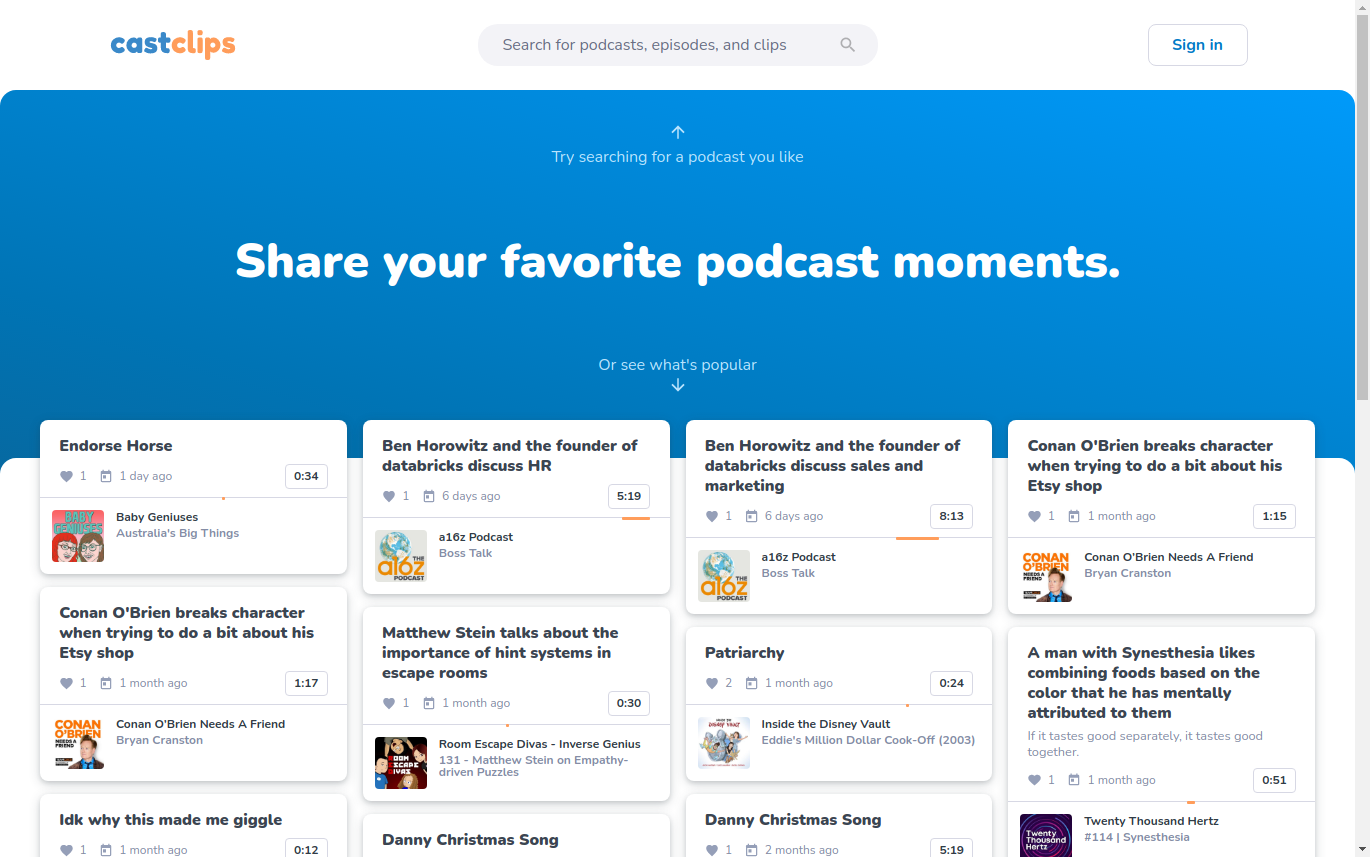Click the 0:12 duration badge
This screenshot has height=857, width=1370.
pyautogui.click(x=306, y=849)
